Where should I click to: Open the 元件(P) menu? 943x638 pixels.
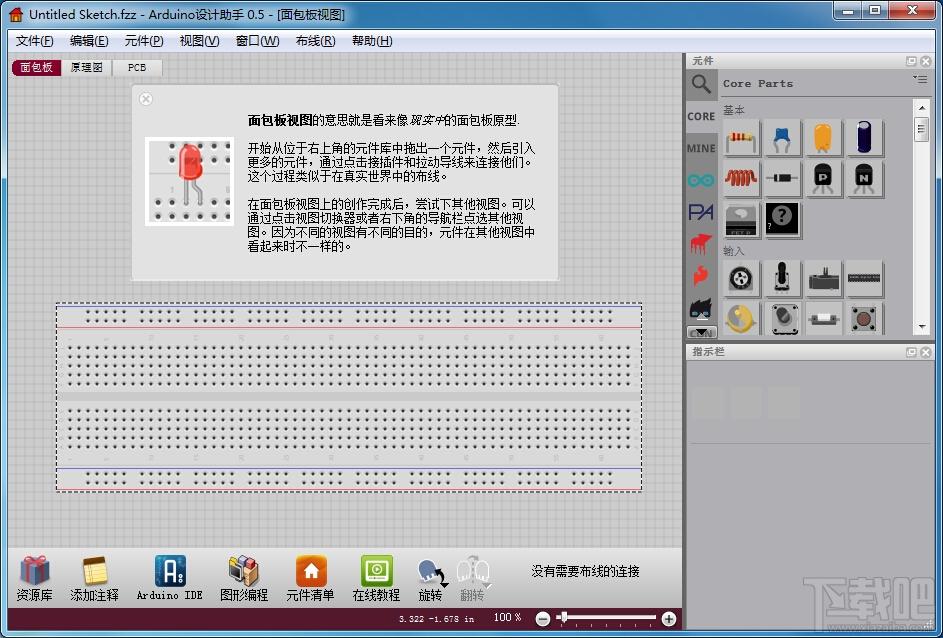coord(144,41)
